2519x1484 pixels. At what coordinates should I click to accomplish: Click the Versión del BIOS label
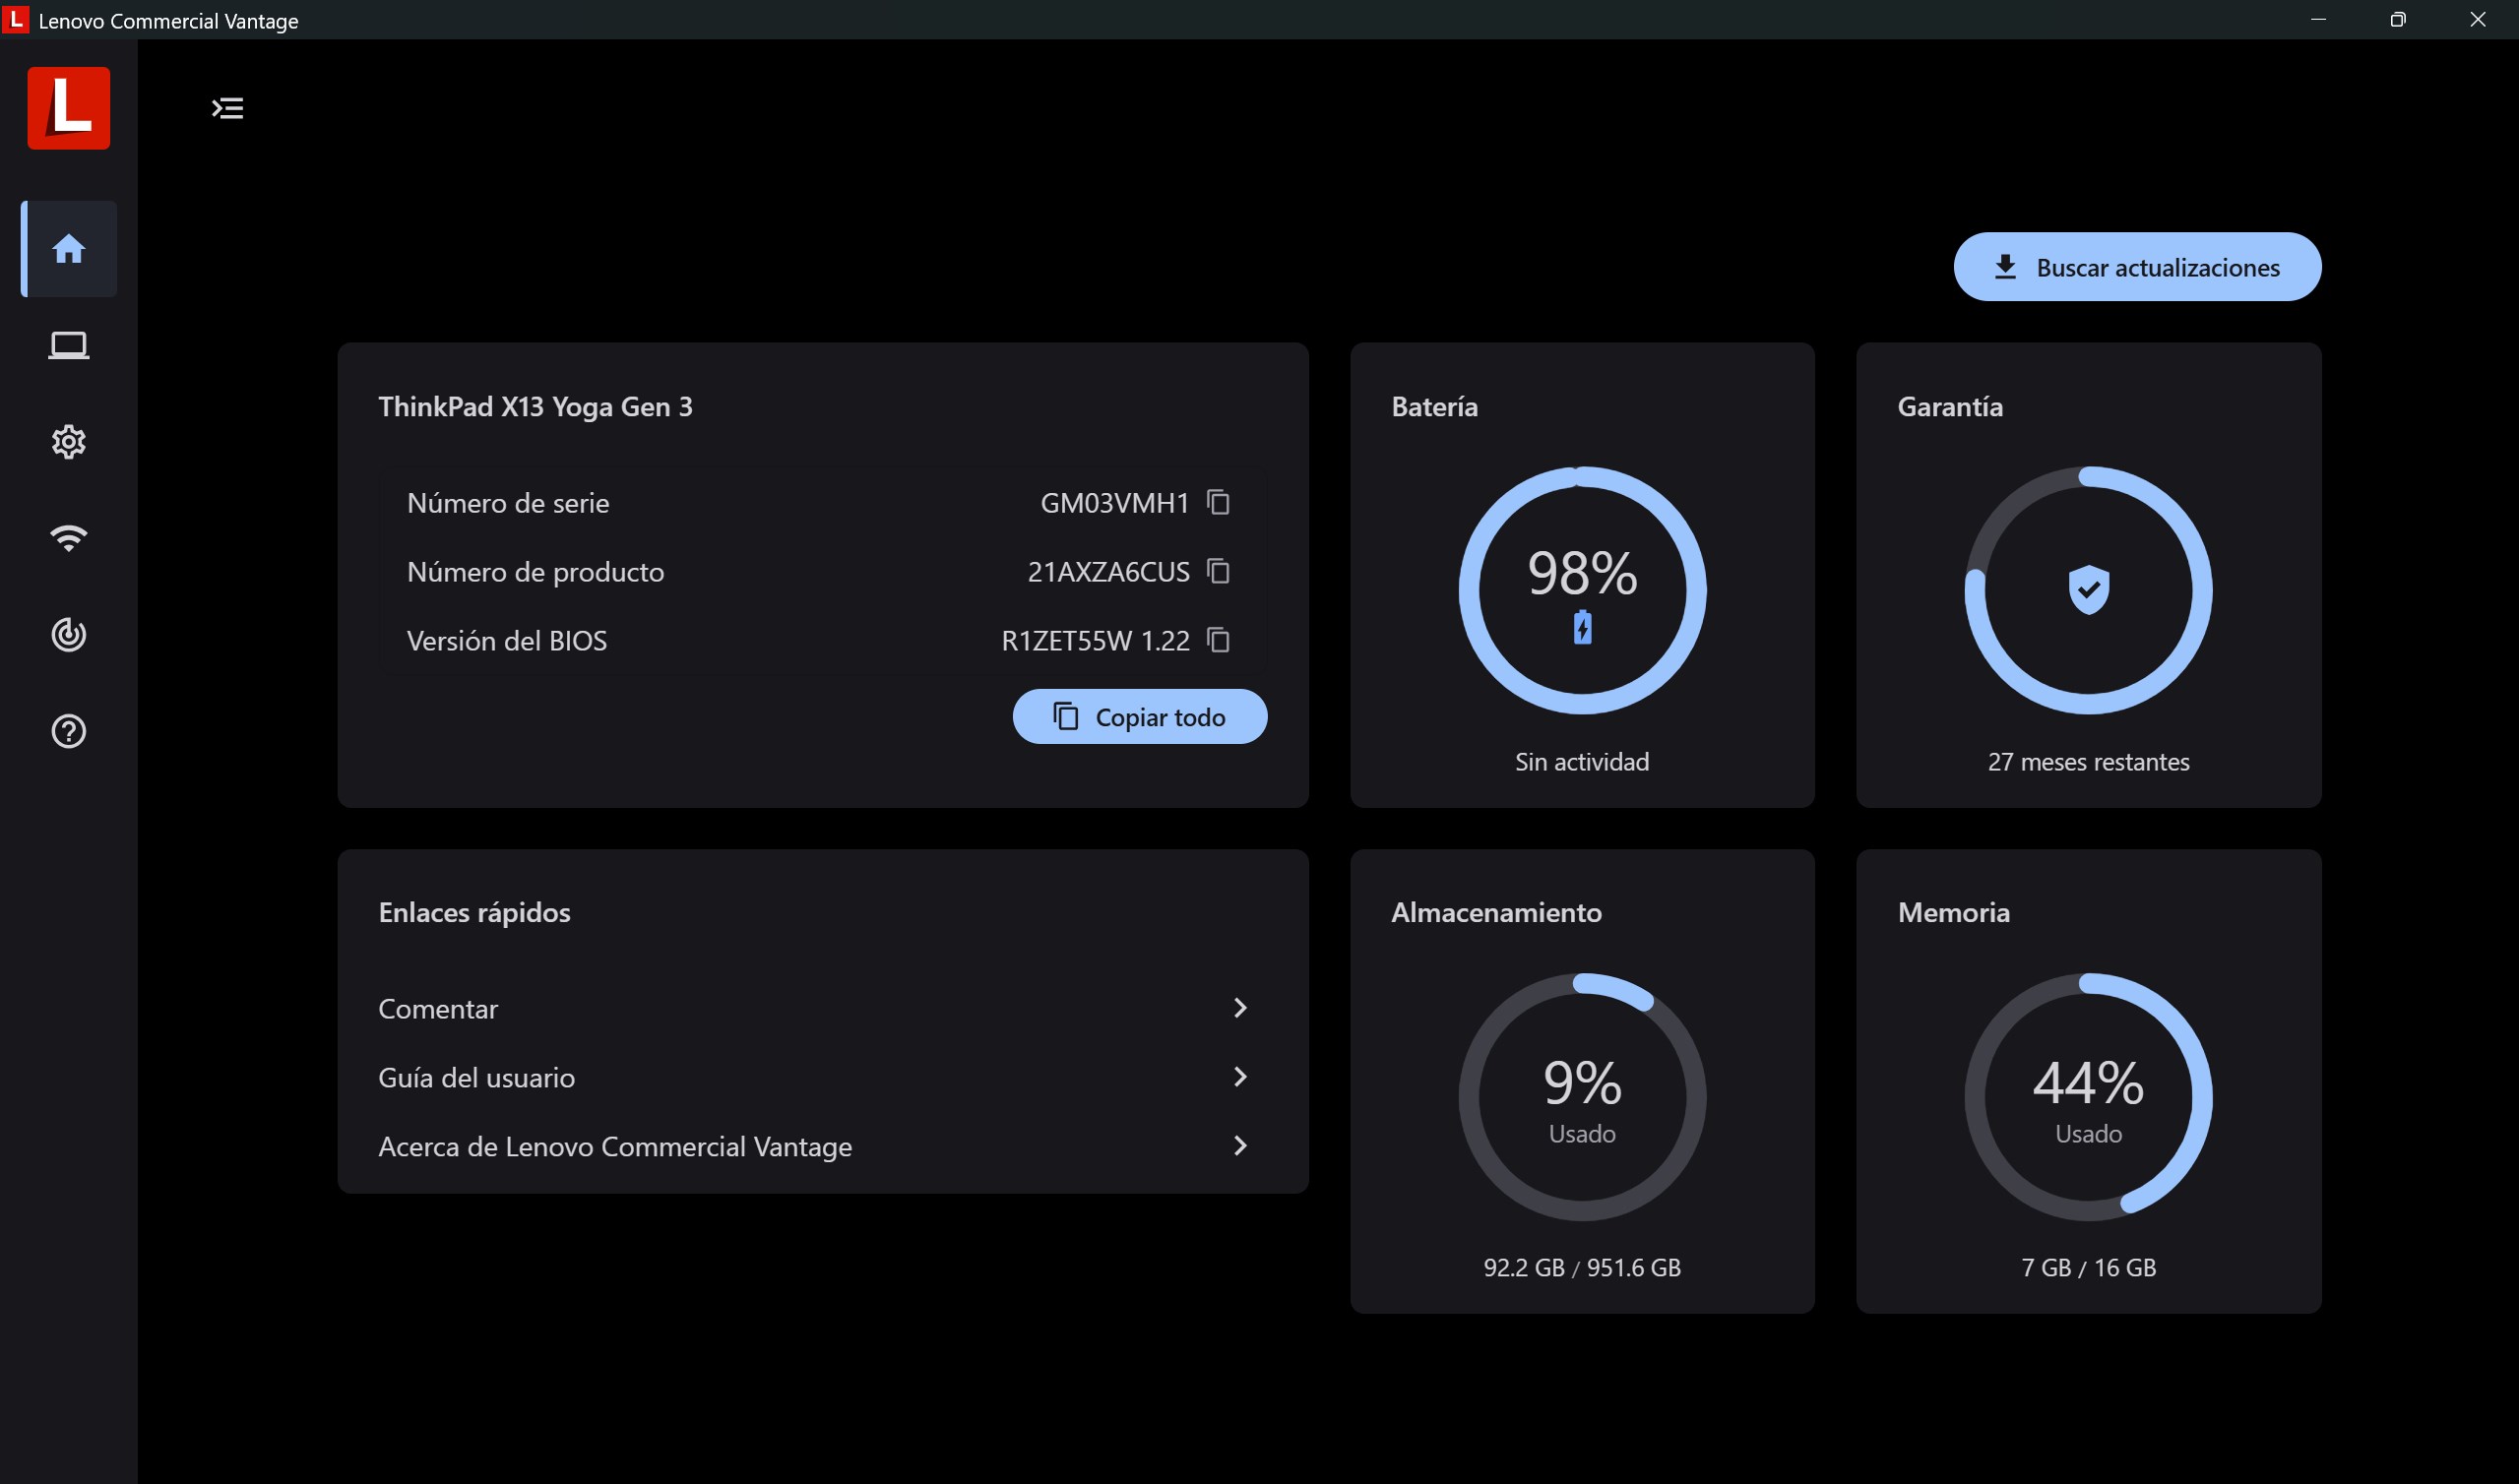[507, 641]
